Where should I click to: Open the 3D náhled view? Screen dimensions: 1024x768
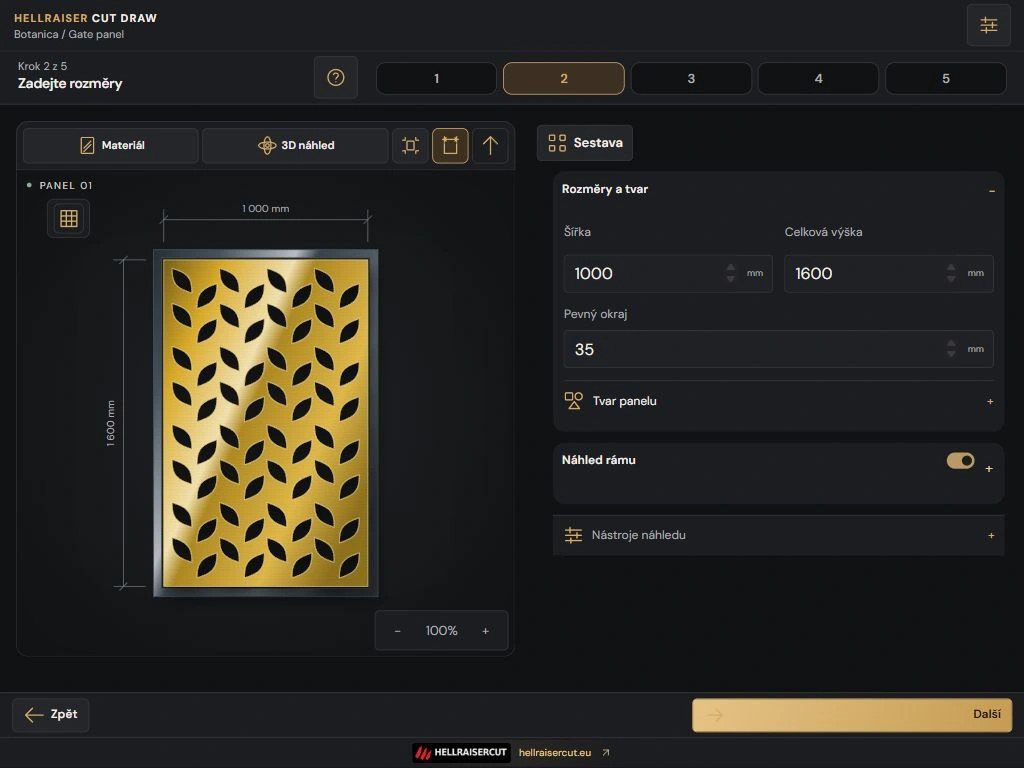click(x=295, y=145)
